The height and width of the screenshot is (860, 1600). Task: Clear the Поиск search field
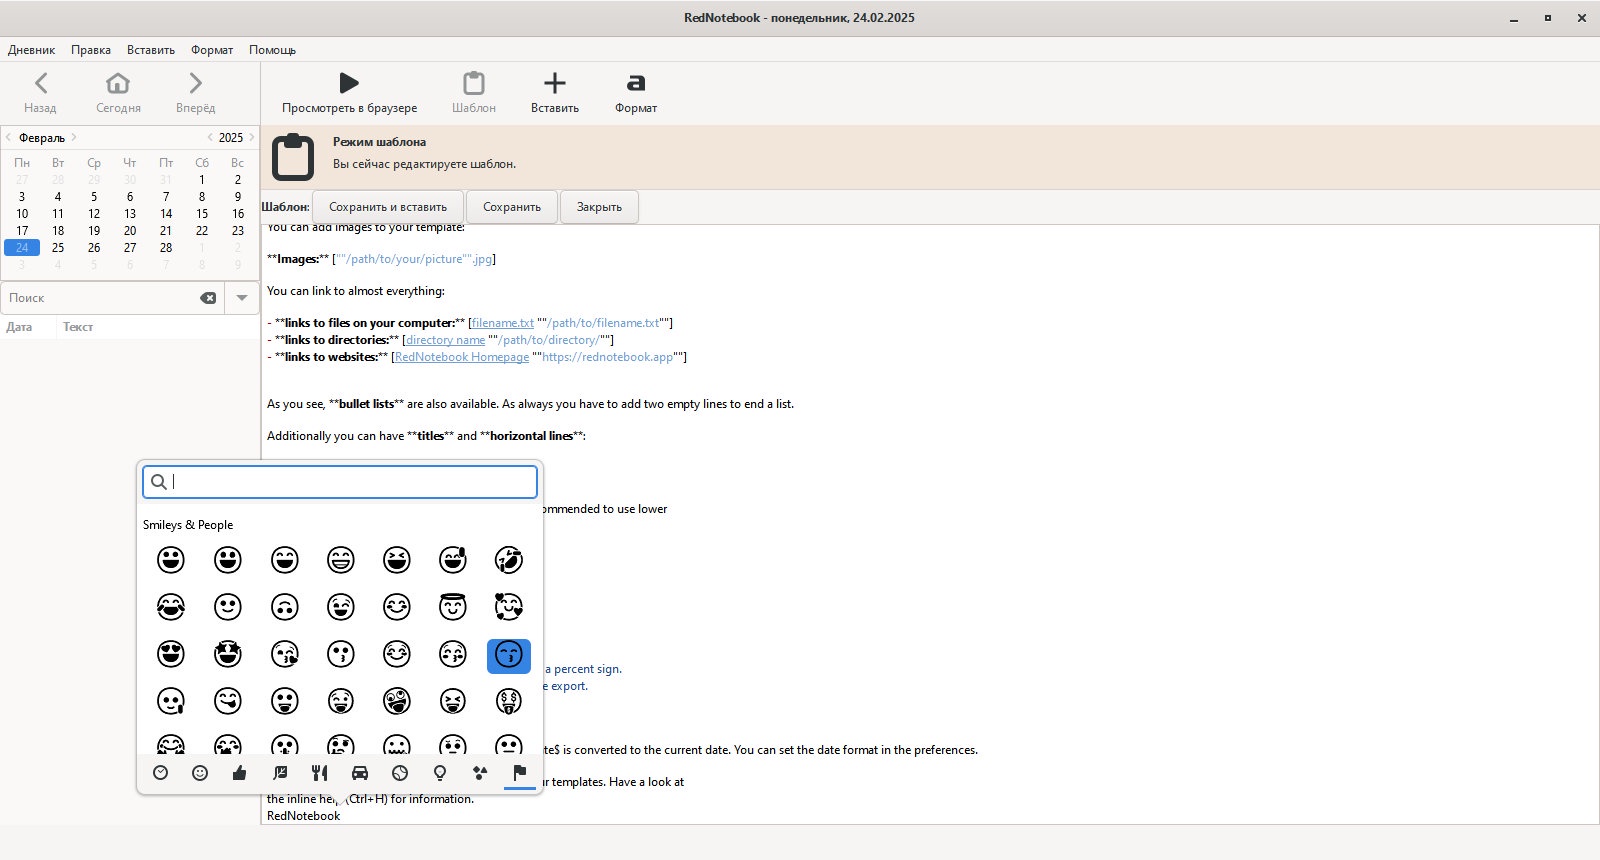pyautogui.click(x=208, y=298)
